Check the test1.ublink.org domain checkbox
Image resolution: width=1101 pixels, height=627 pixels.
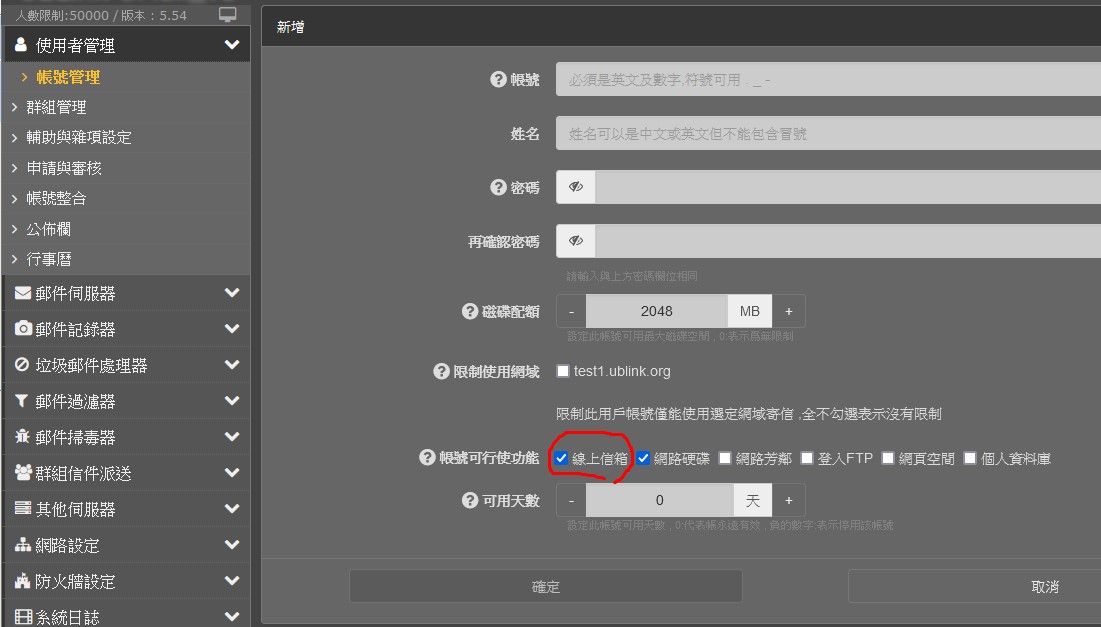click(564, 371)
